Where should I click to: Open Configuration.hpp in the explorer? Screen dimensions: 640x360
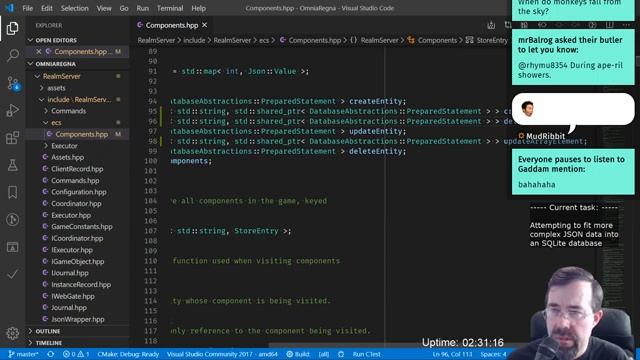point(79,192)
